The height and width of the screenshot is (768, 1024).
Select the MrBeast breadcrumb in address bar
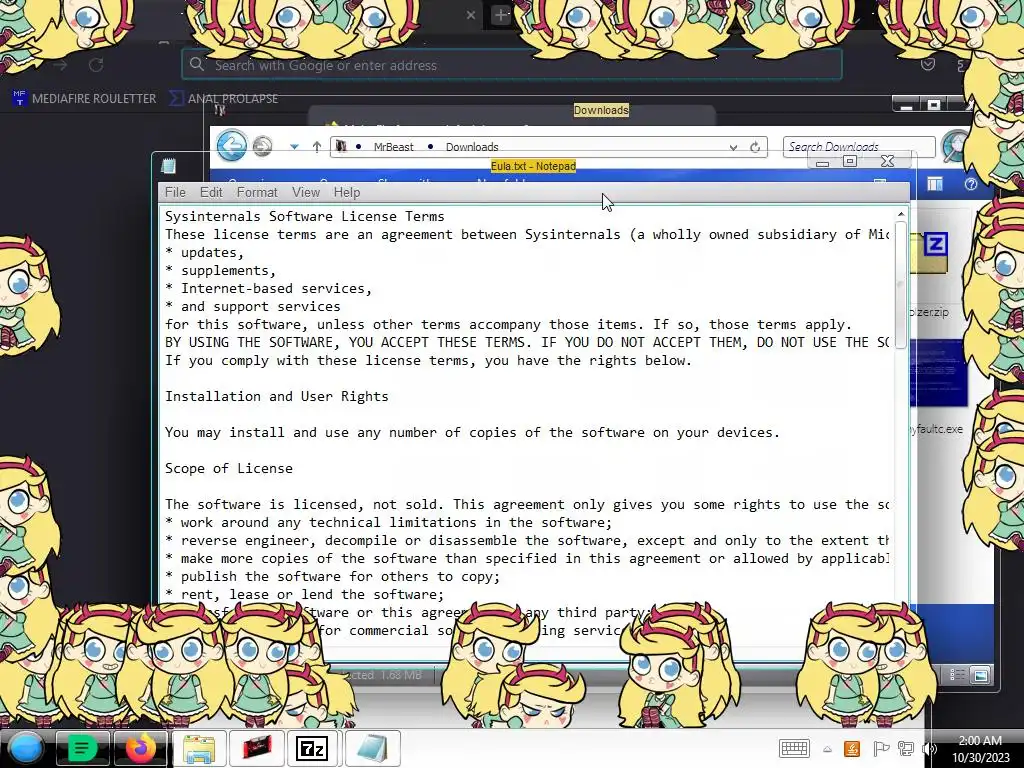click(x=393, y=147)
